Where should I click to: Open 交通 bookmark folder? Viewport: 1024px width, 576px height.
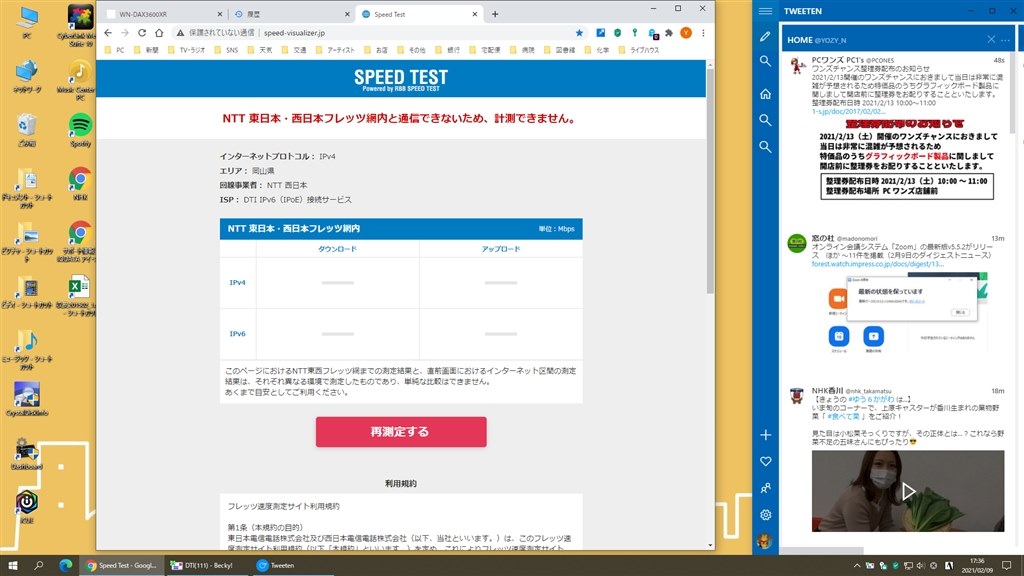(x=294, y=50)
